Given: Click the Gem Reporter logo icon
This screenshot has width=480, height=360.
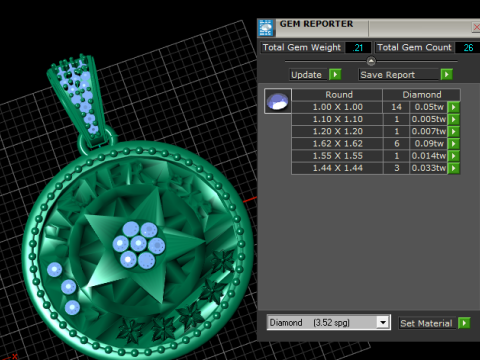Looking at the screenshot, I should coord(266,28).
